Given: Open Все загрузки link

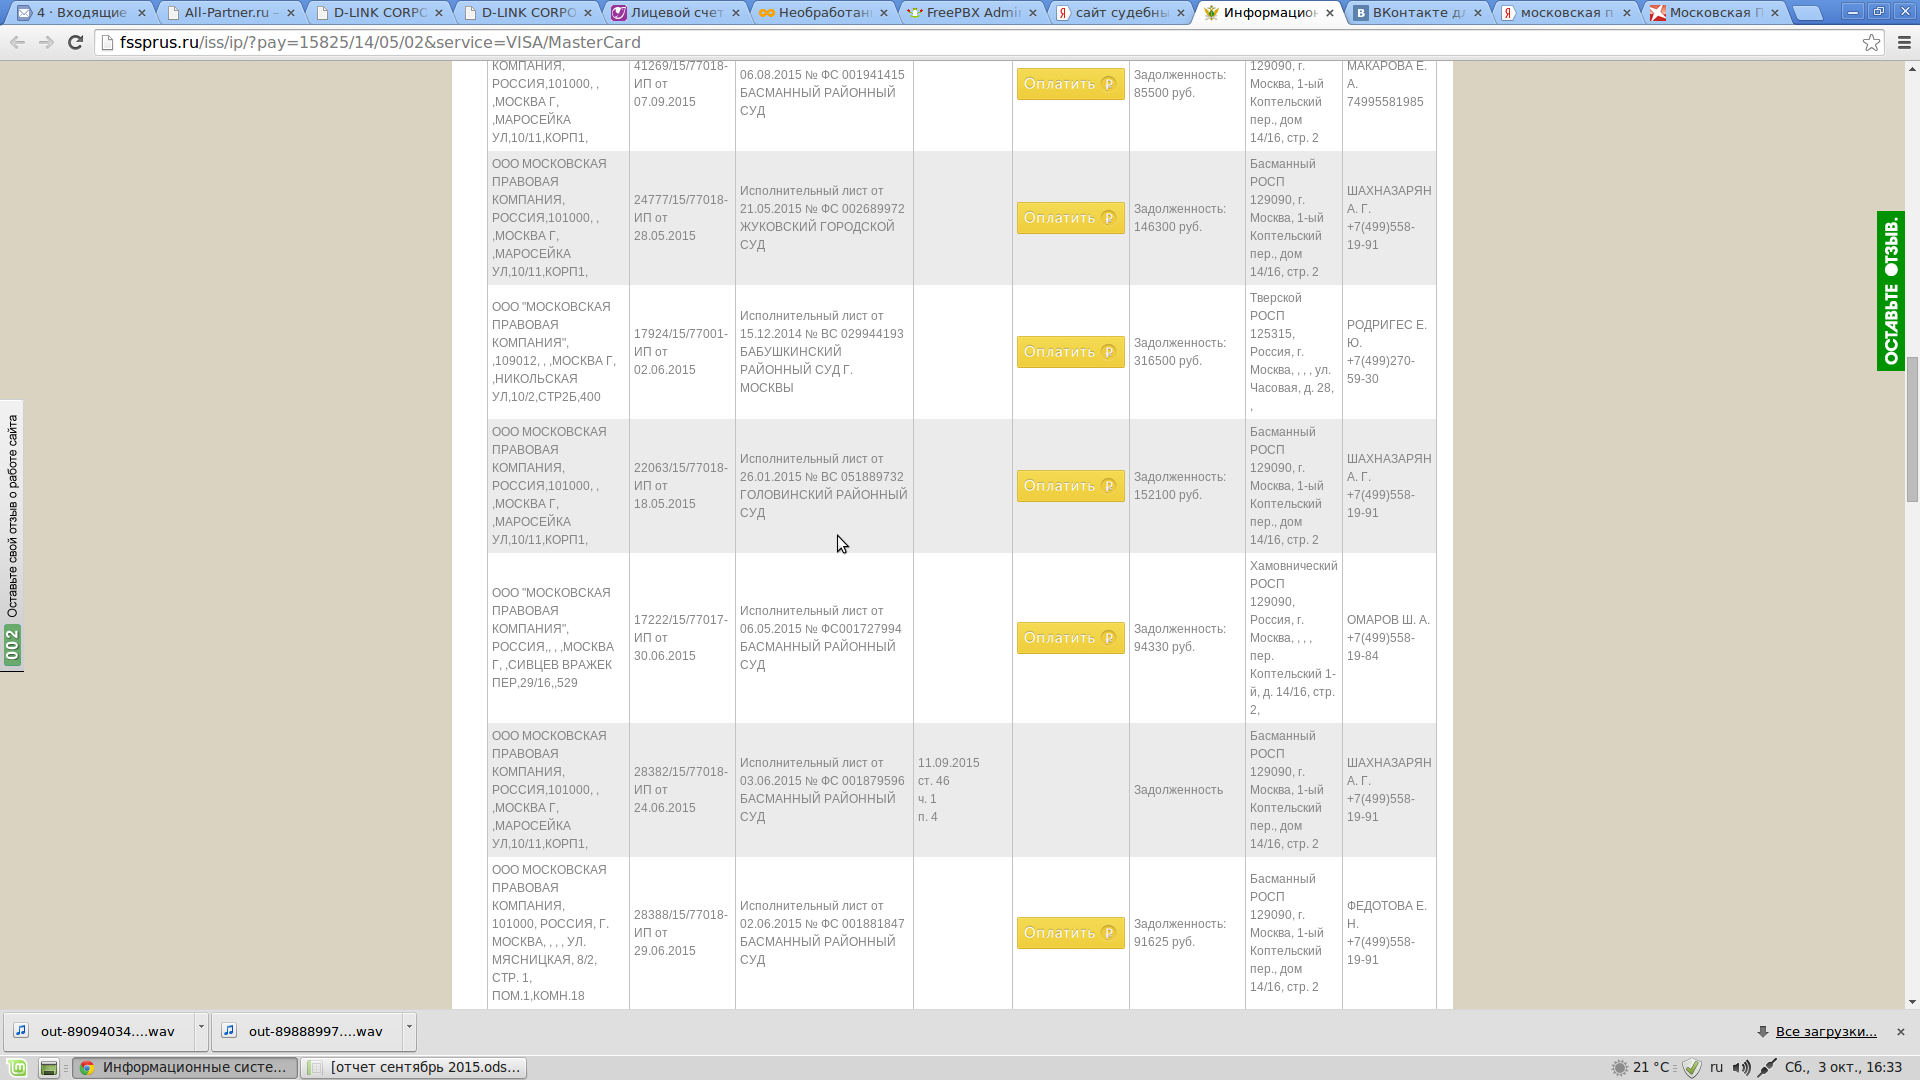Looking at the screenshot, I should [1825, 1031].
